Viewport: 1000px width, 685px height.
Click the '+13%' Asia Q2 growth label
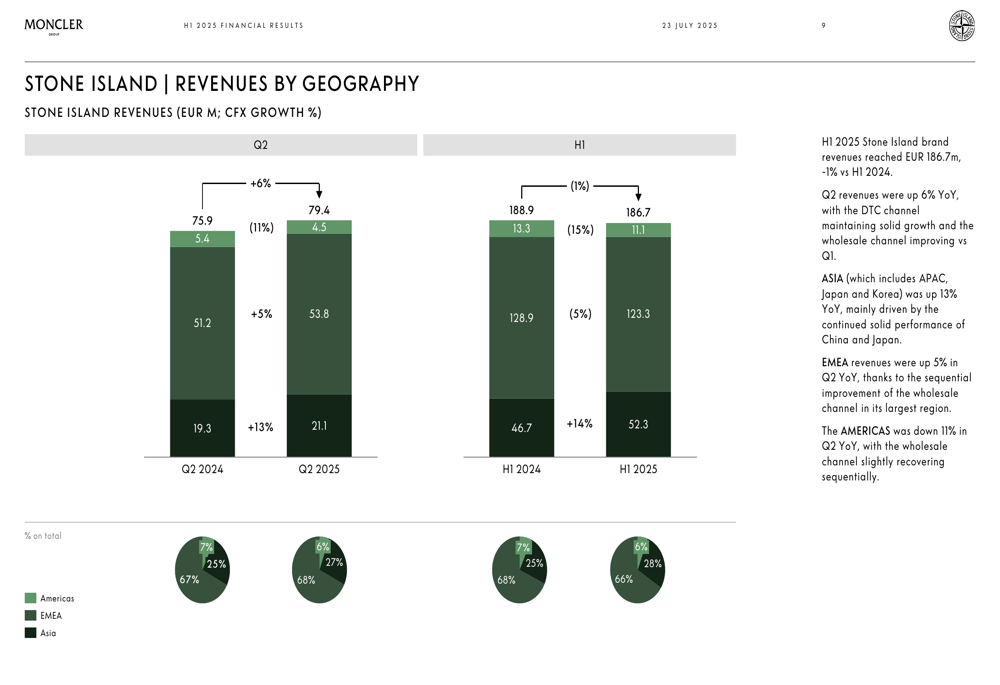tap(260, 427)
